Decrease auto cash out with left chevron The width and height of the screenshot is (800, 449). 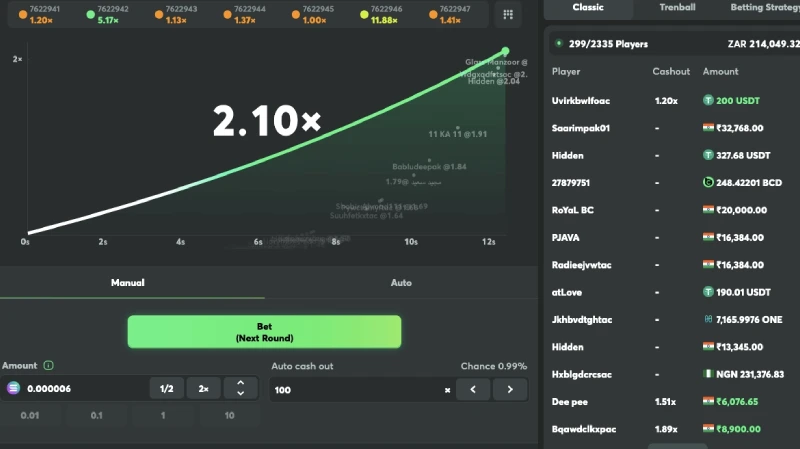[x=473, y=389]
